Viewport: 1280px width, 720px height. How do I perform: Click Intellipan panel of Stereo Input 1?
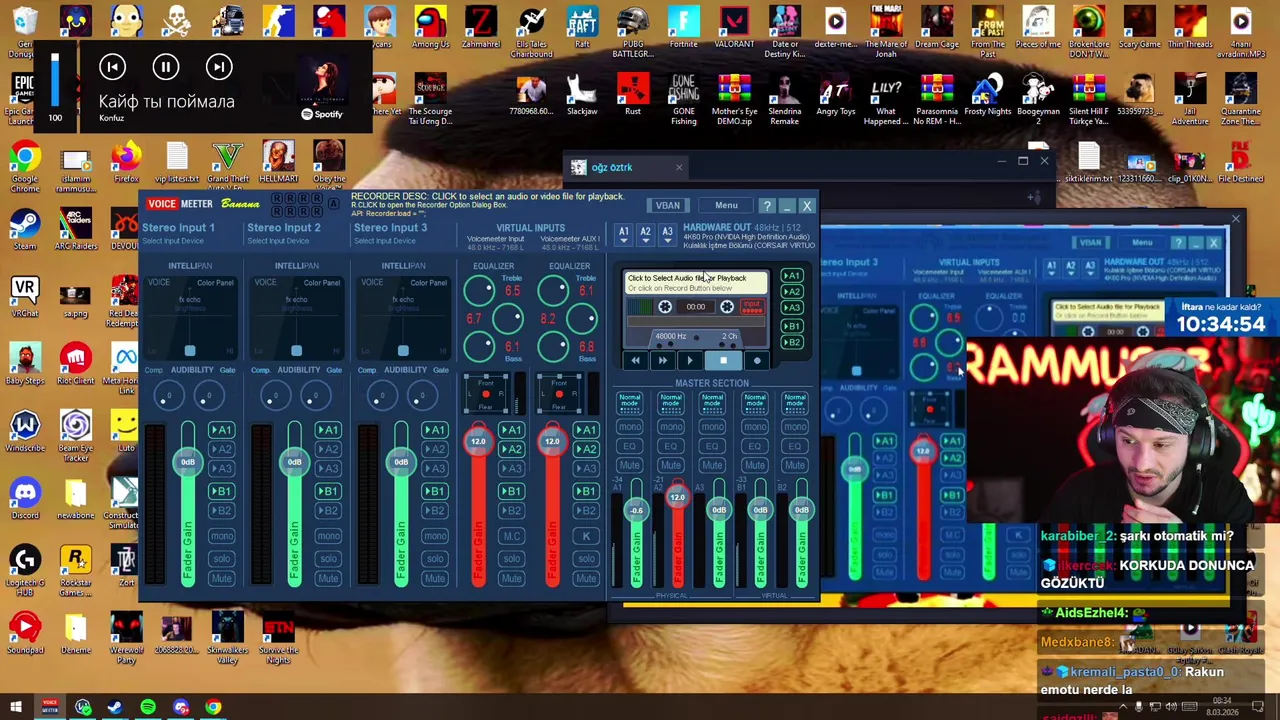[190, 316]
